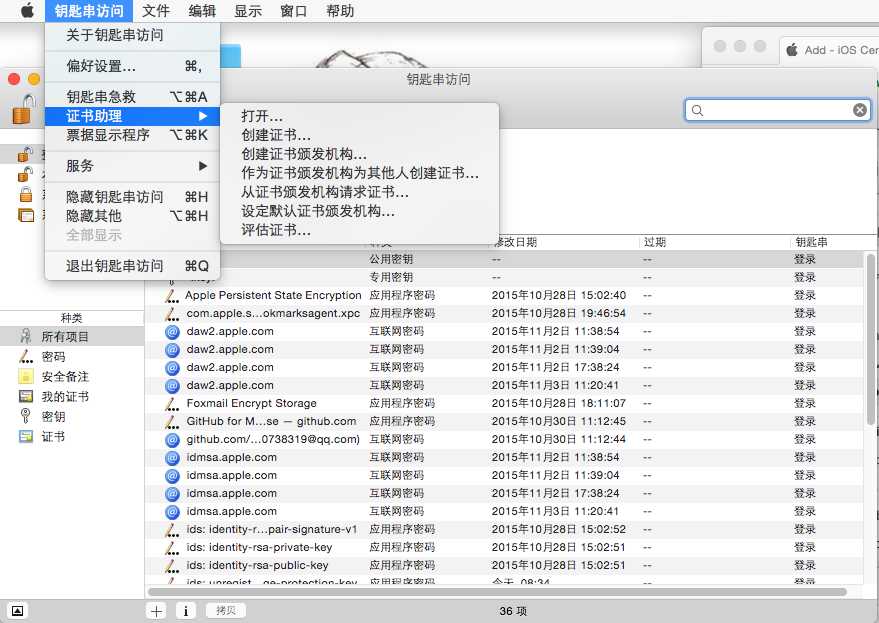This screenshot has height=623, width=879.
Task: Select the padlocked keychain icon in sidebar
Action: coord(26,195)
